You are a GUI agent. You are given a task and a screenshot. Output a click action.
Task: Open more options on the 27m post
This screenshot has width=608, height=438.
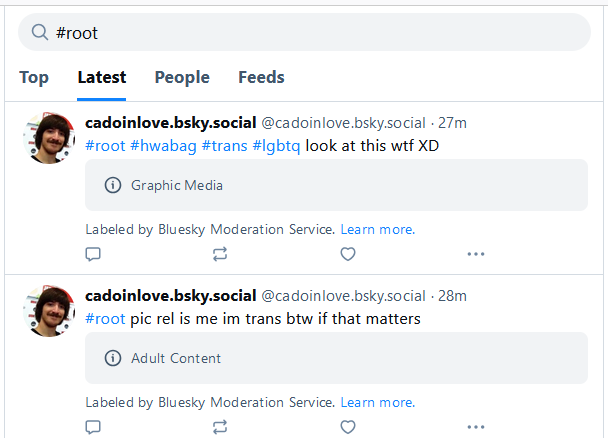tap(476, 254)
